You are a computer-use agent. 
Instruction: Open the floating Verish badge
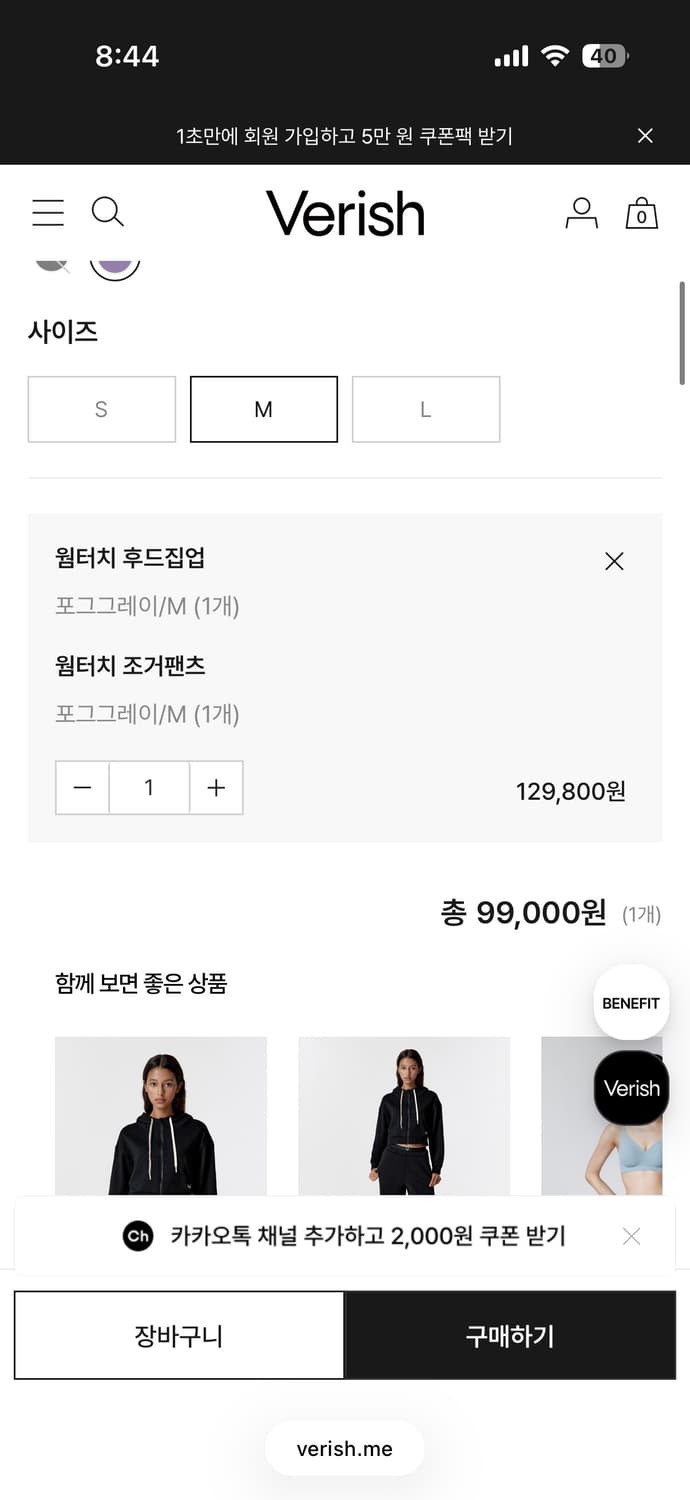pyautogui.click(x=630, y=1088)
